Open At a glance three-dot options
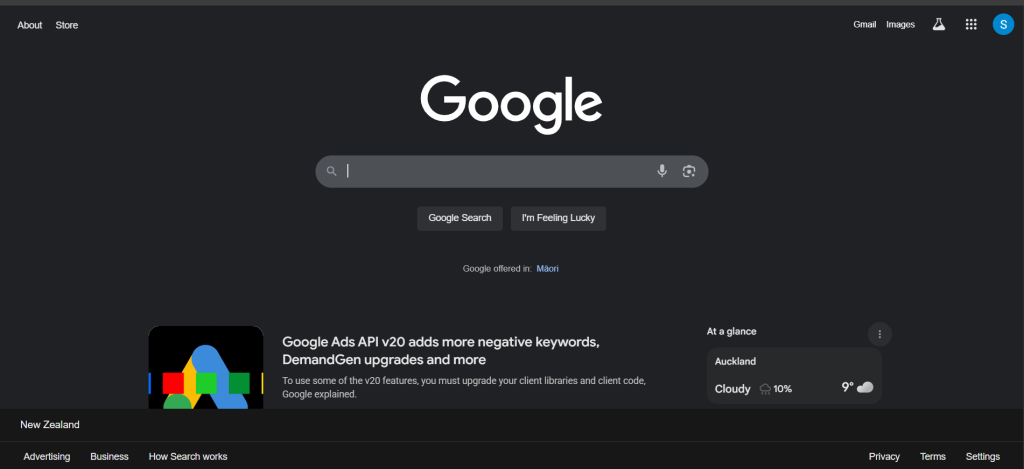 (880, 334)
